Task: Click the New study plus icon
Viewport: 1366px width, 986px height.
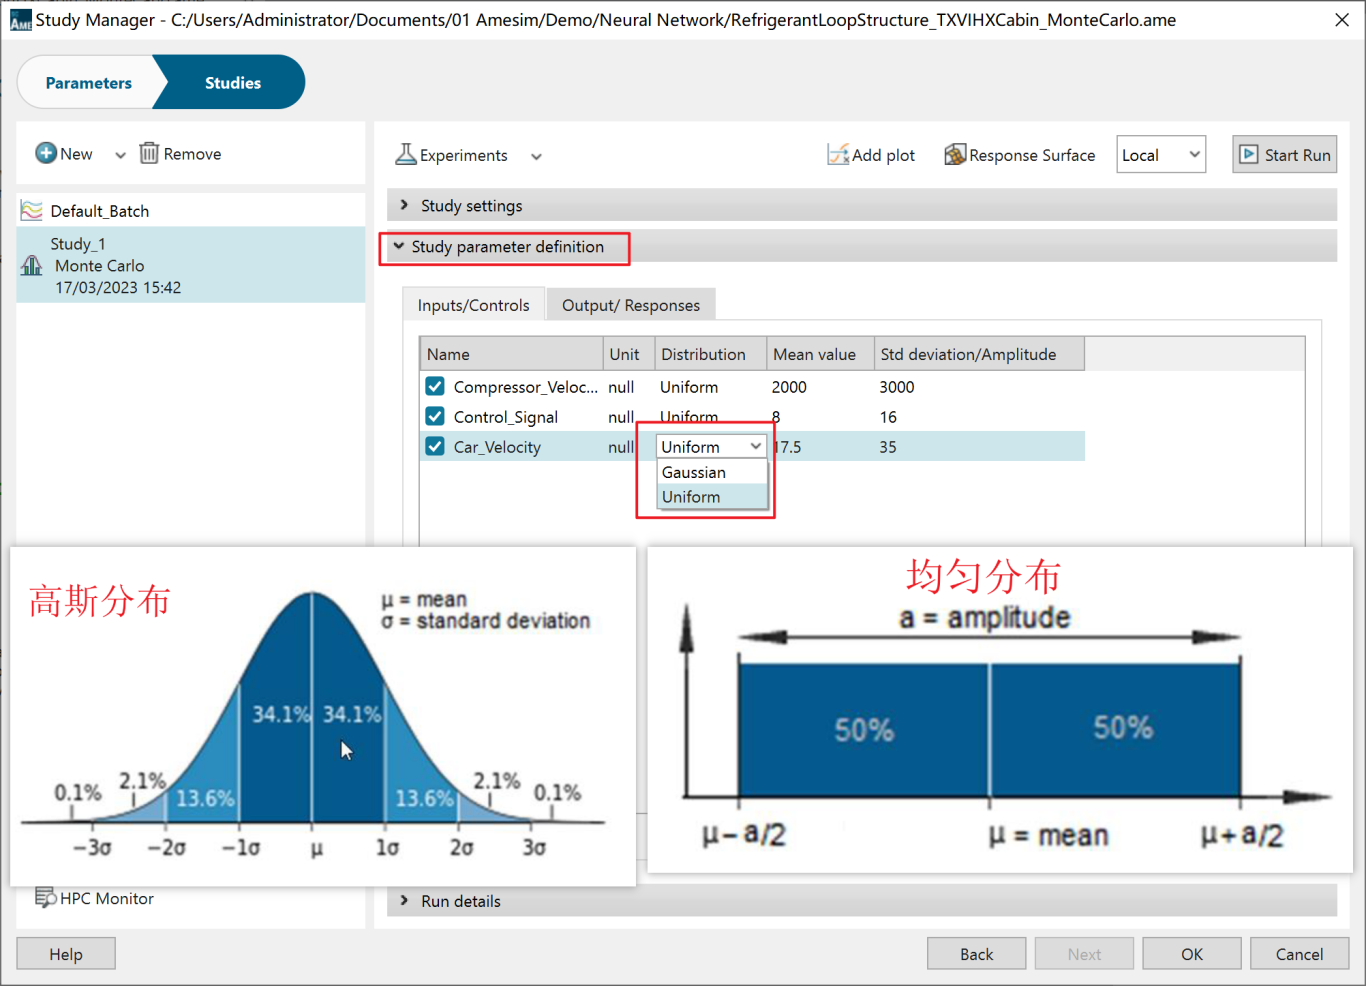Action: (46, 153)
